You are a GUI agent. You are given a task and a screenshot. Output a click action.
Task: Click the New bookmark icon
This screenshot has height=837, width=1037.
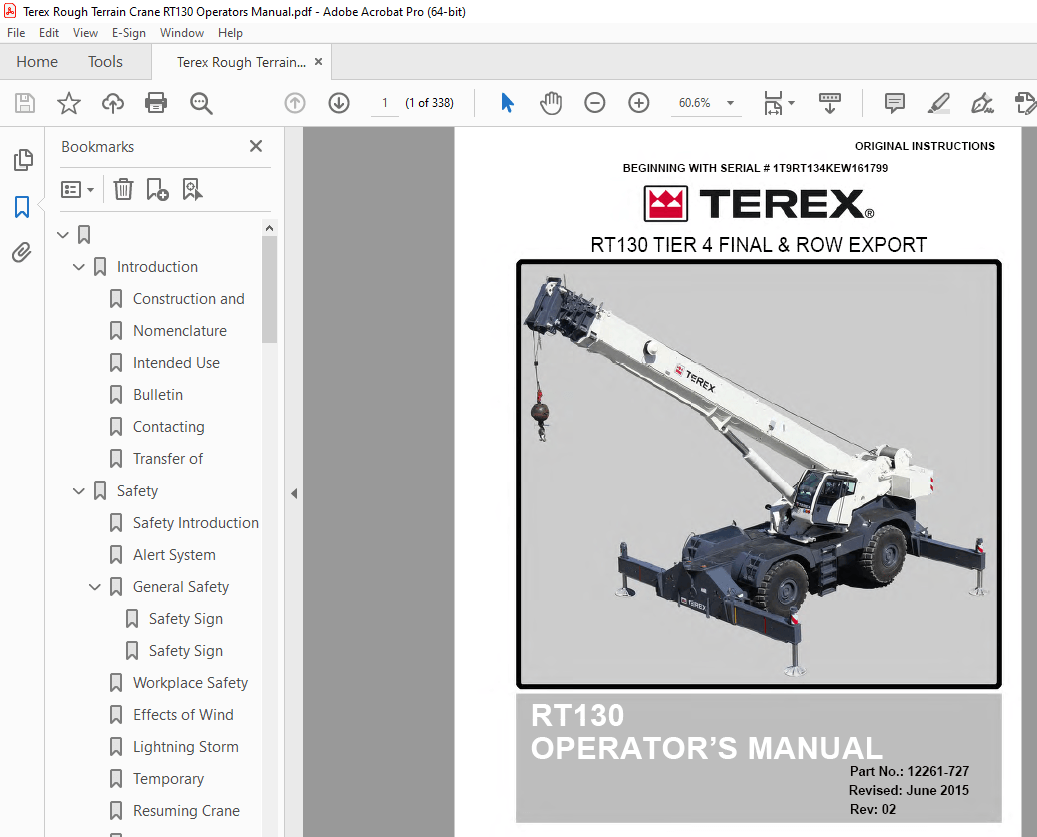[156, 188]
